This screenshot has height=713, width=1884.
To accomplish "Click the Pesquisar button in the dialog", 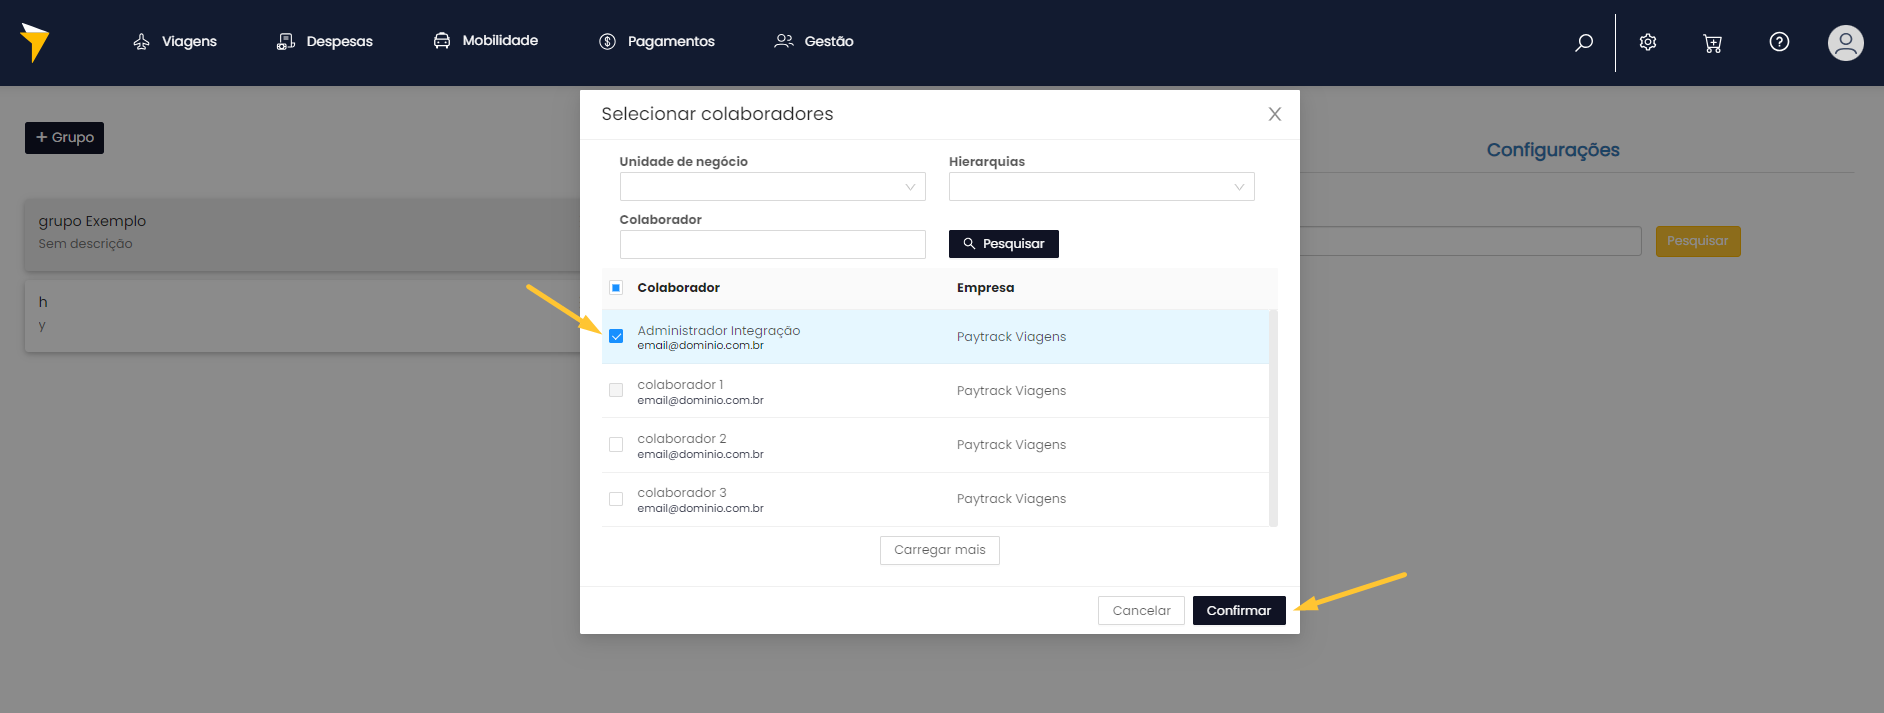I will (1004, 244).
